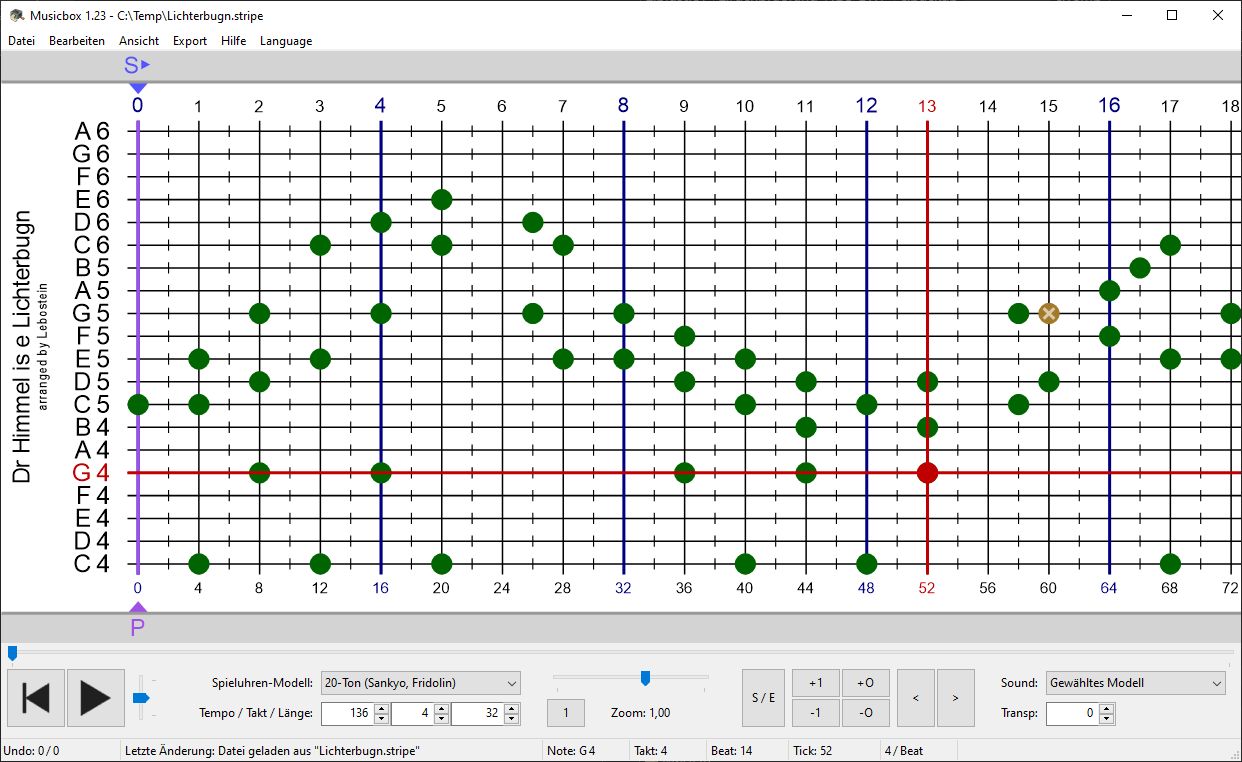Click the E6 note at tick 20
The image size is (1242, 762).
click(441, 199)
